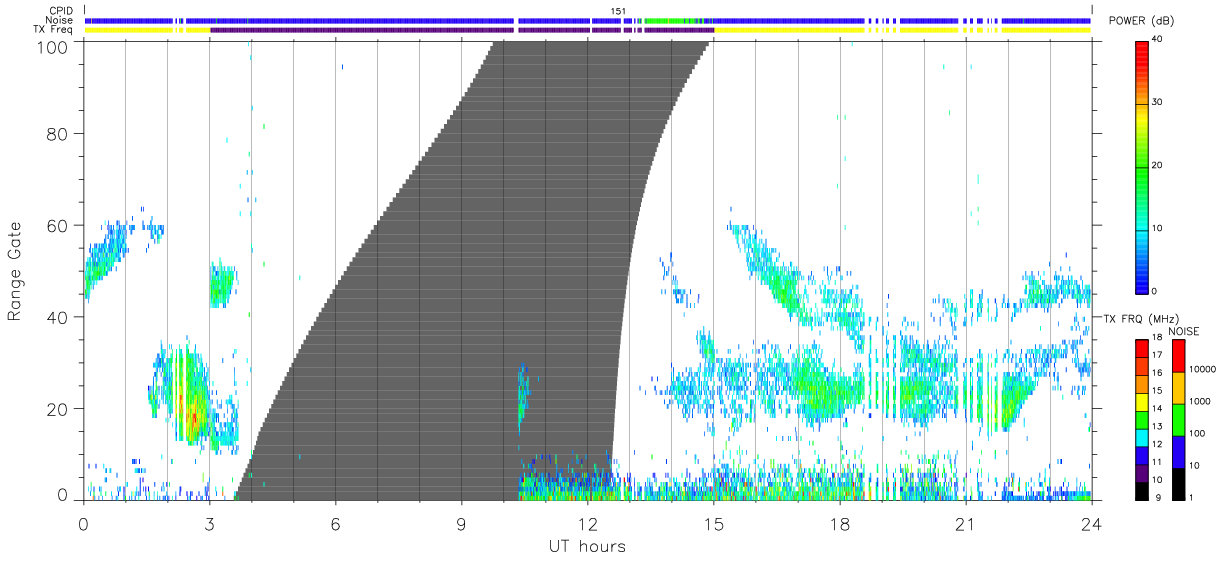Select the red segment of the TX FRQ color bar
Viewport: 1228px width, 567px height.
tap(1142, 349)
